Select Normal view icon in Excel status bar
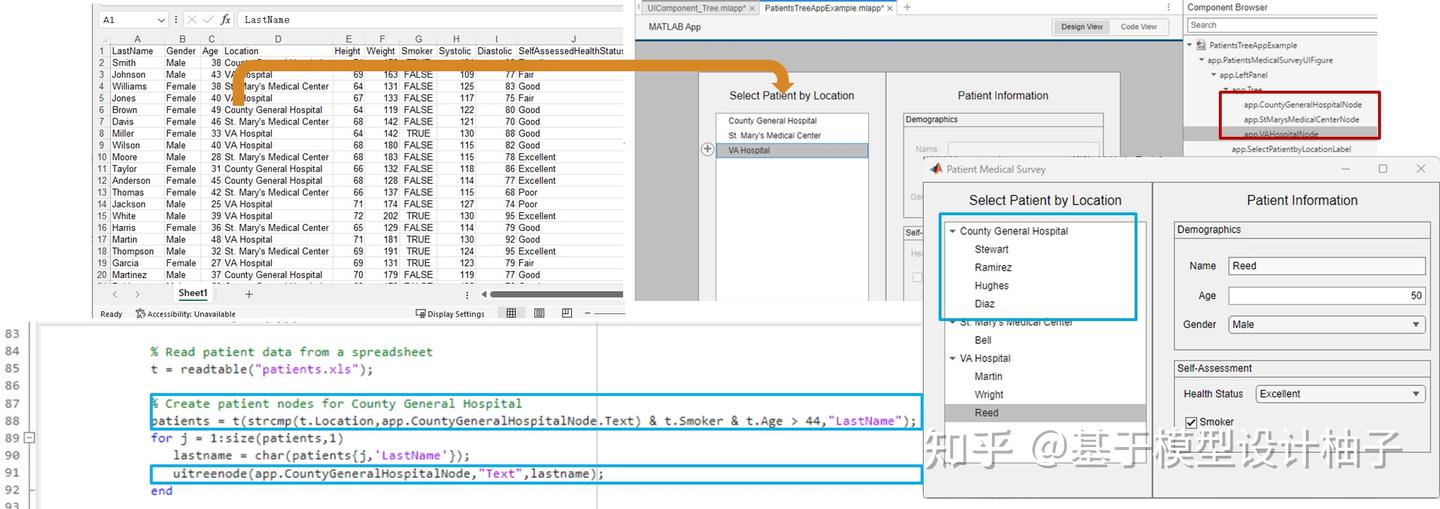 pyautogui.click(x=511, y=313)
